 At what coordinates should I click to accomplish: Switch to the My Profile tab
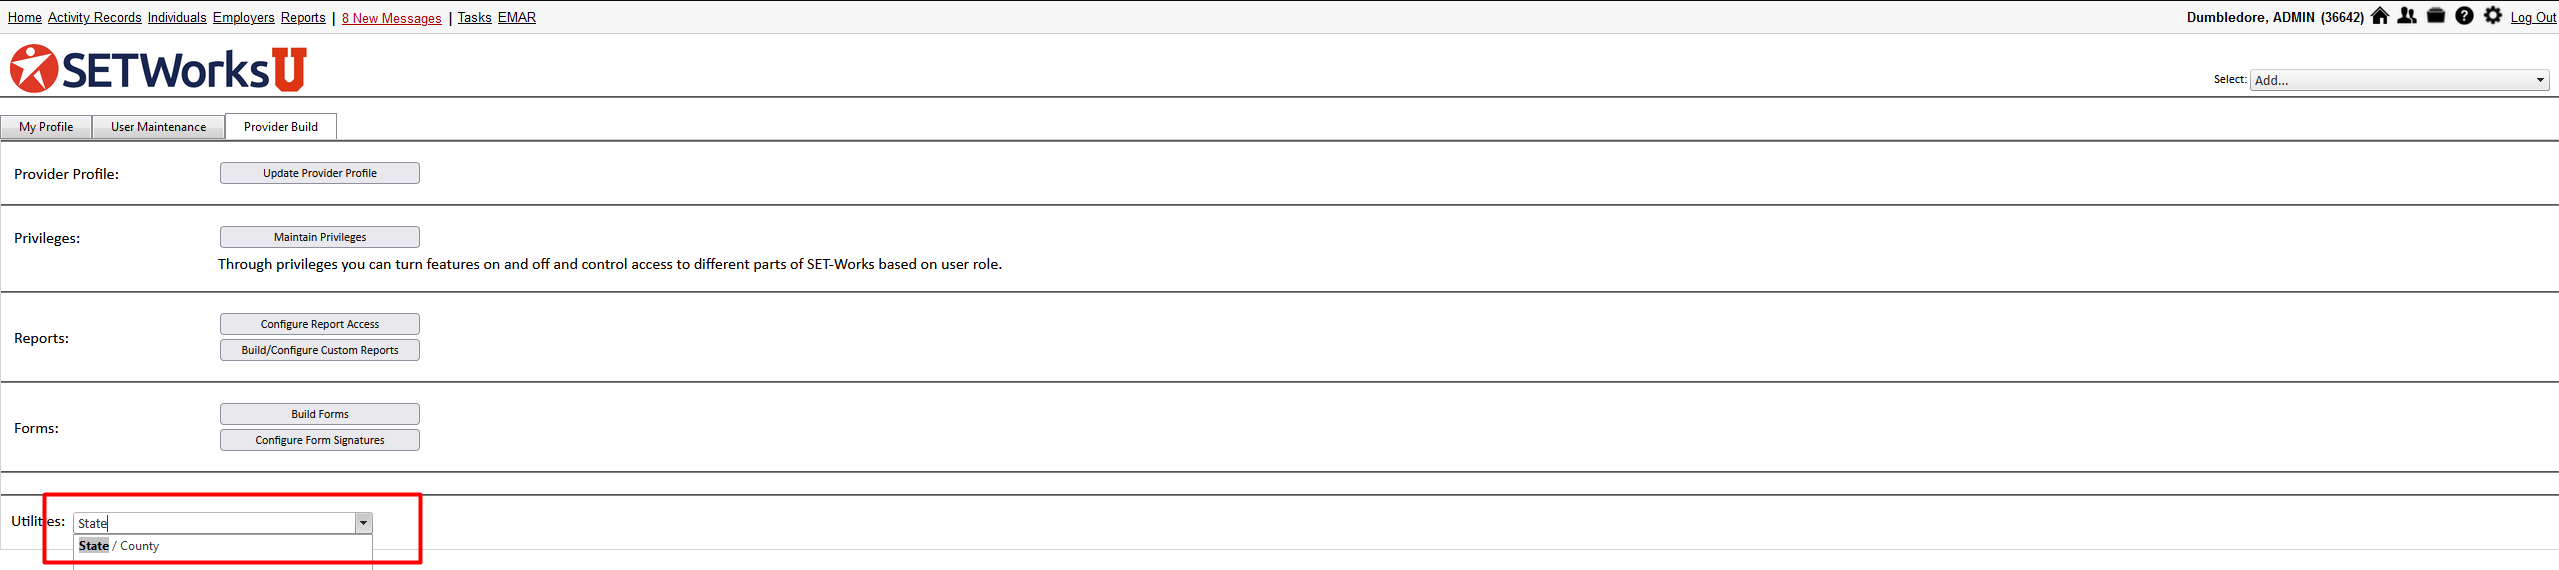[x=46, y=127]
